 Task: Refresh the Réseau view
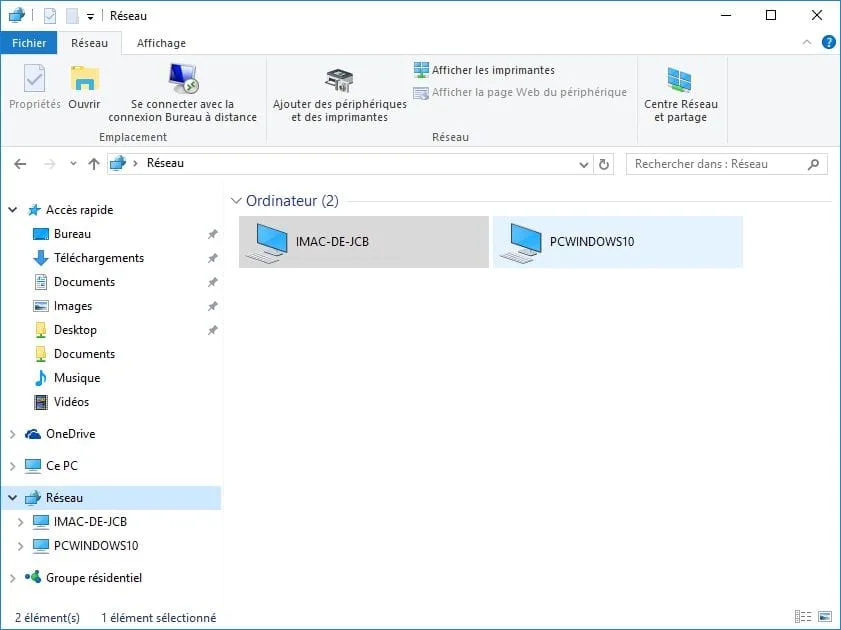[604, 164]
